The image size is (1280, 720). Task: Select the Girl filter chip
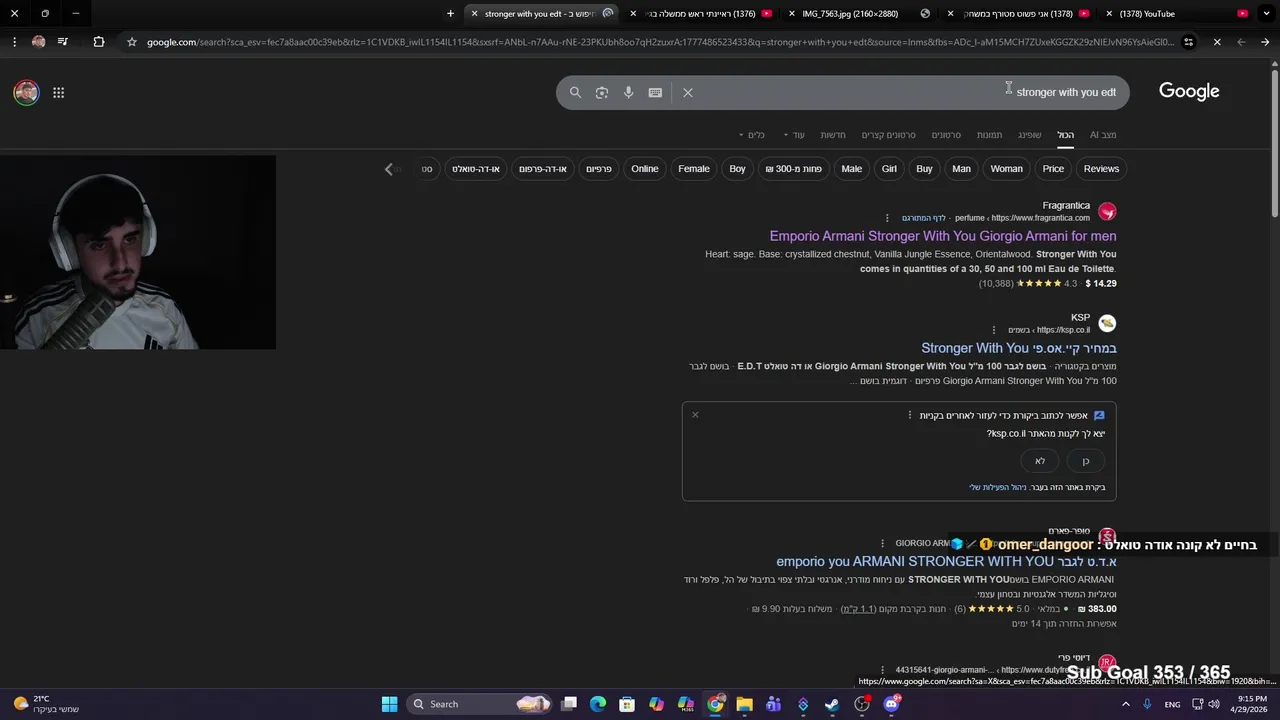click(x=889, y=169)
